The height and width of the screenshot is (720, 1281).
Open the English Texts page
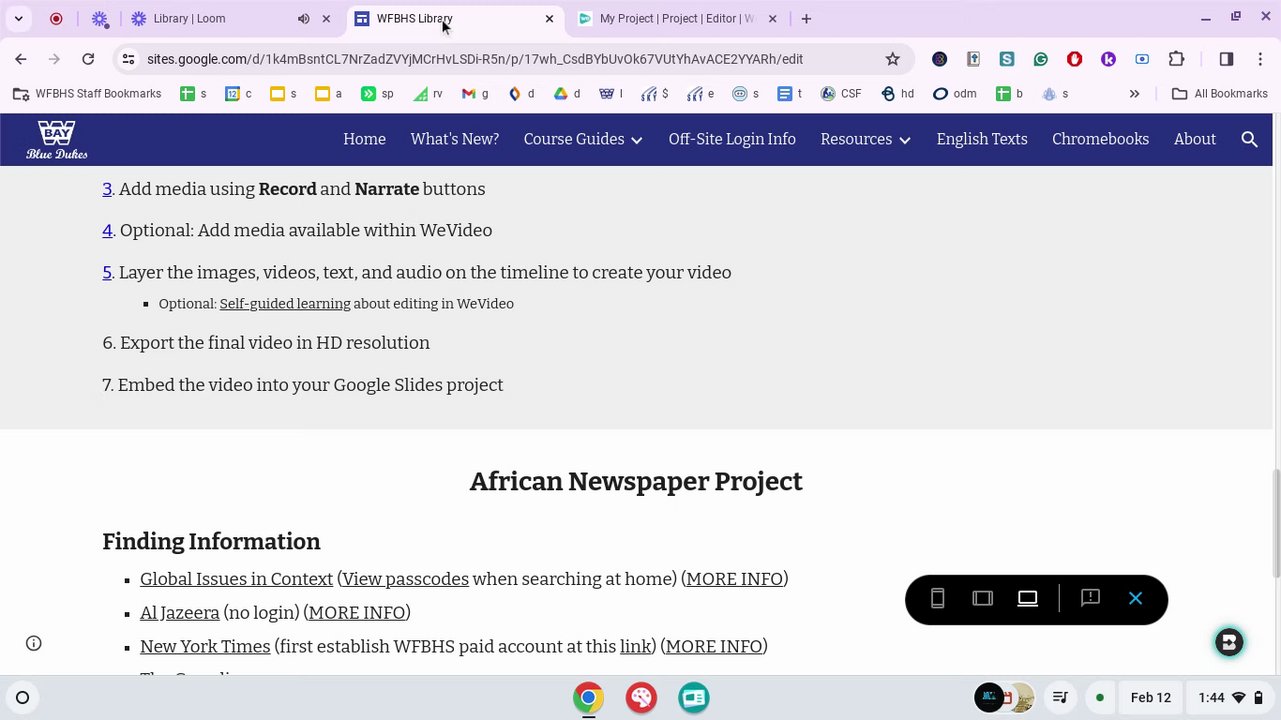pyautogui.click(x=981, y=139)
